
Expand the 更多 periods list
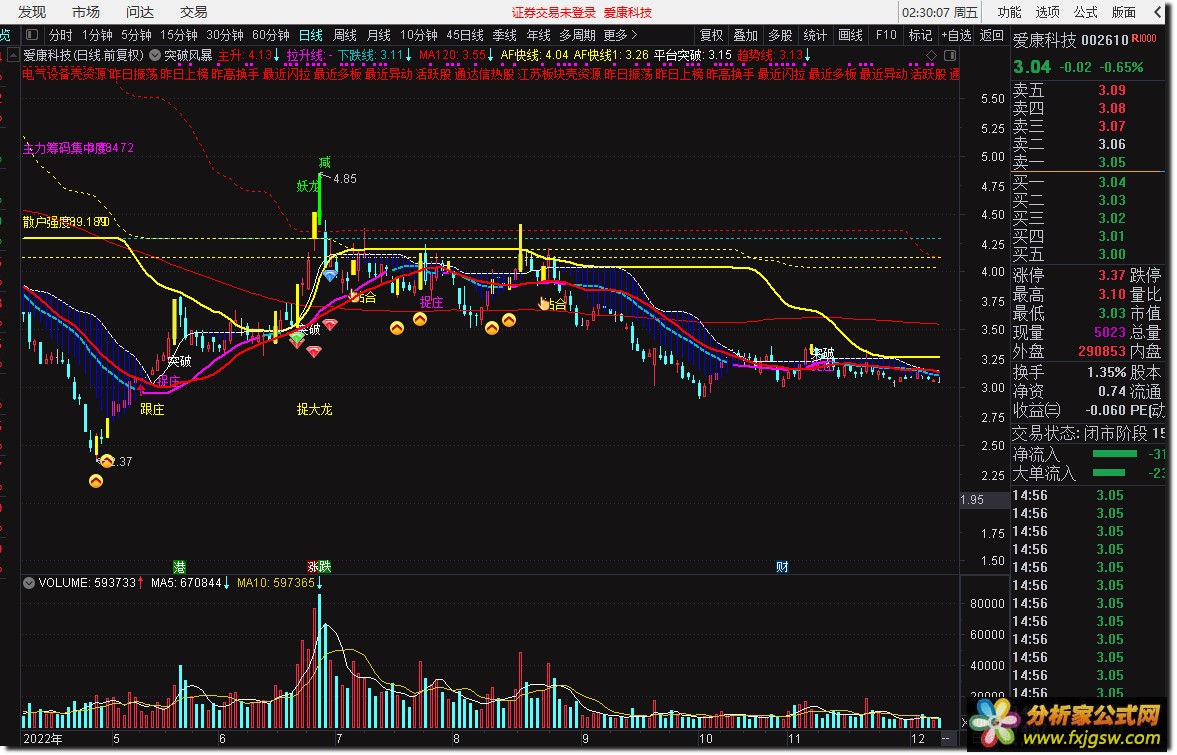pos(620,35)
